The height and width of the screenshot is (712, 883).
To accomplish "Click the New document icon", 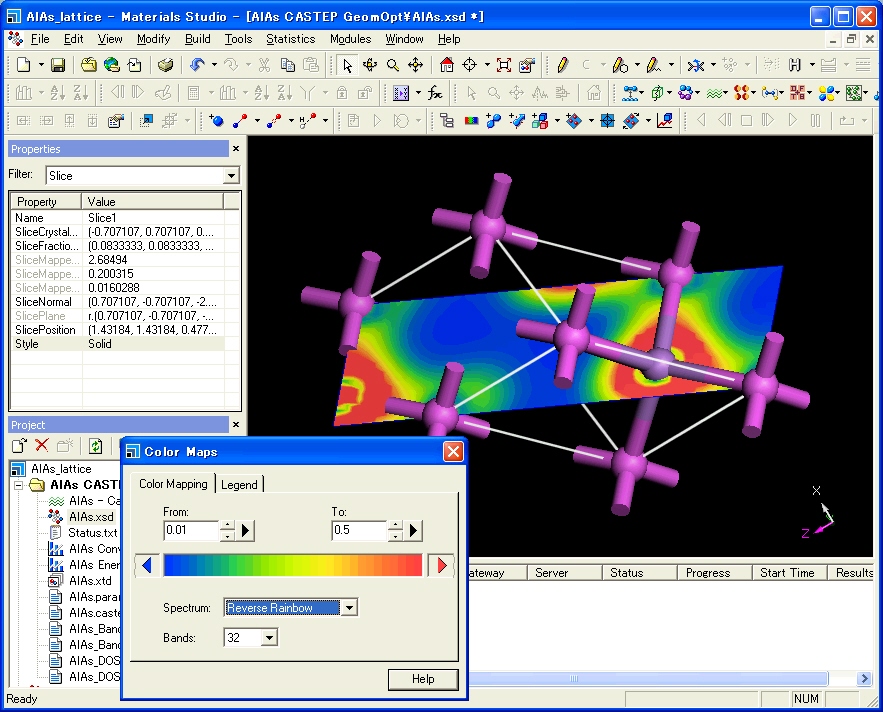I will click(x=24, y=65).
